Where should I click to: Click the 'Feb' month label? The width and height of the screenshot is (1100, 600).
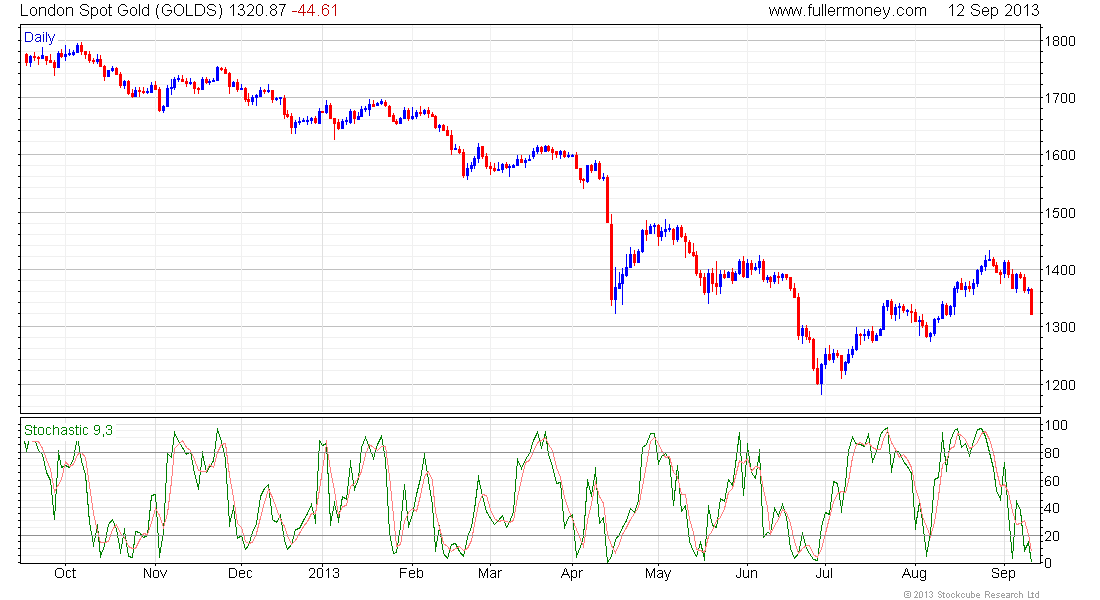[x=411, y=573]
